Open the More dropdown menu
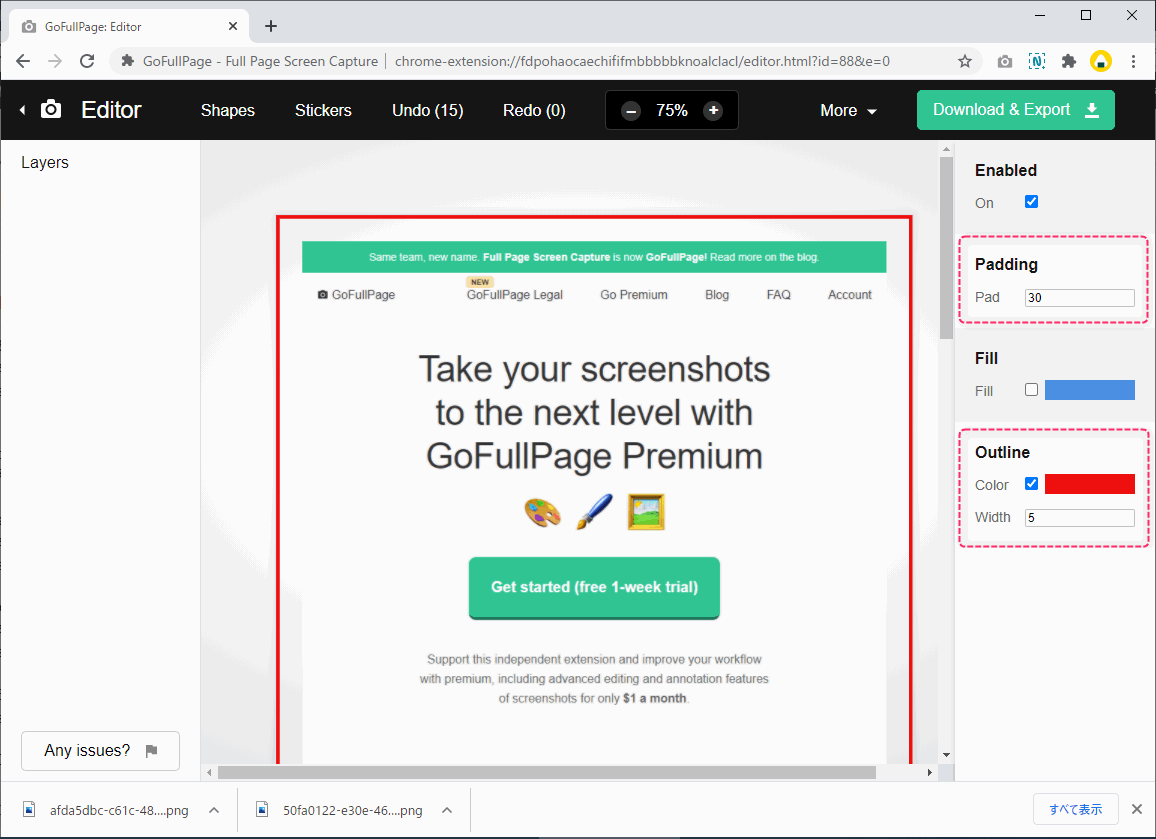Viewport: 1156px width, 839px height. pyautogui.click(x=849, y=111)
